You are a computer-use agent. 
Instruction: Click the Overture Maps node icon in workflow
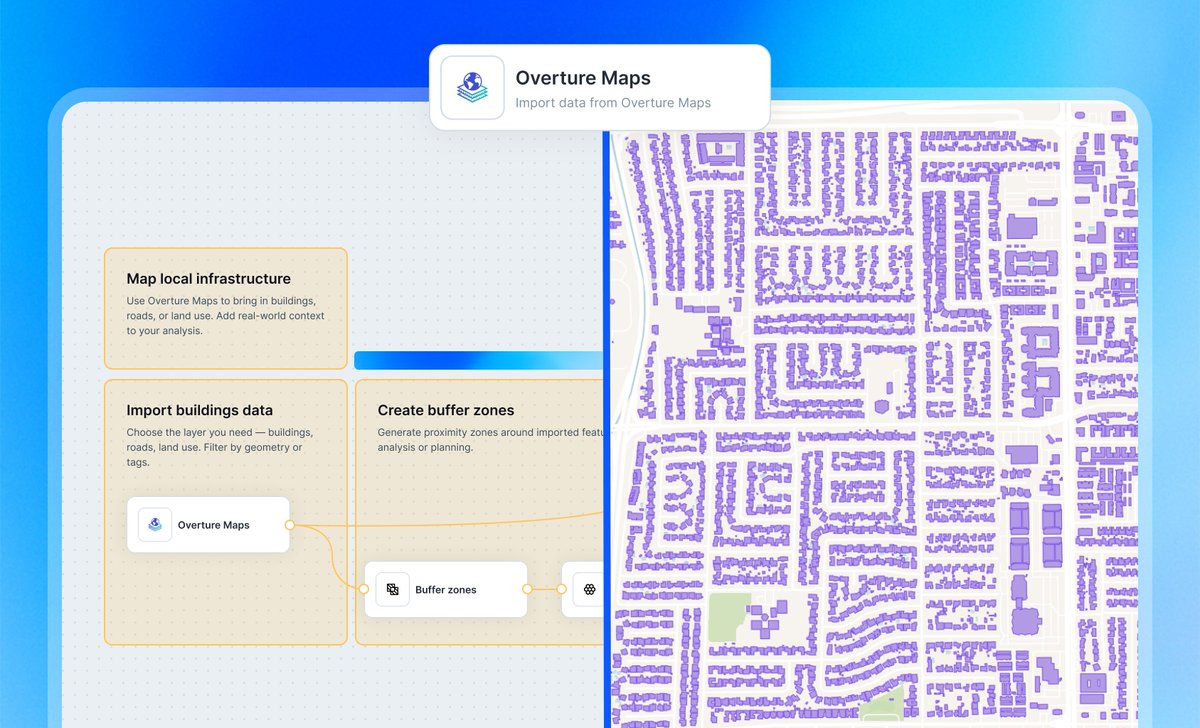point(155,525)
